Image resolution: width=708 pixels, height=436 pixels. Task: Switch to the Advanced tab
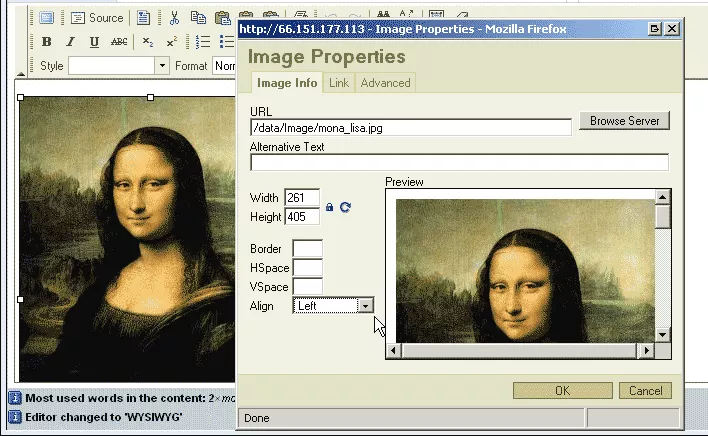click(385, 83)
